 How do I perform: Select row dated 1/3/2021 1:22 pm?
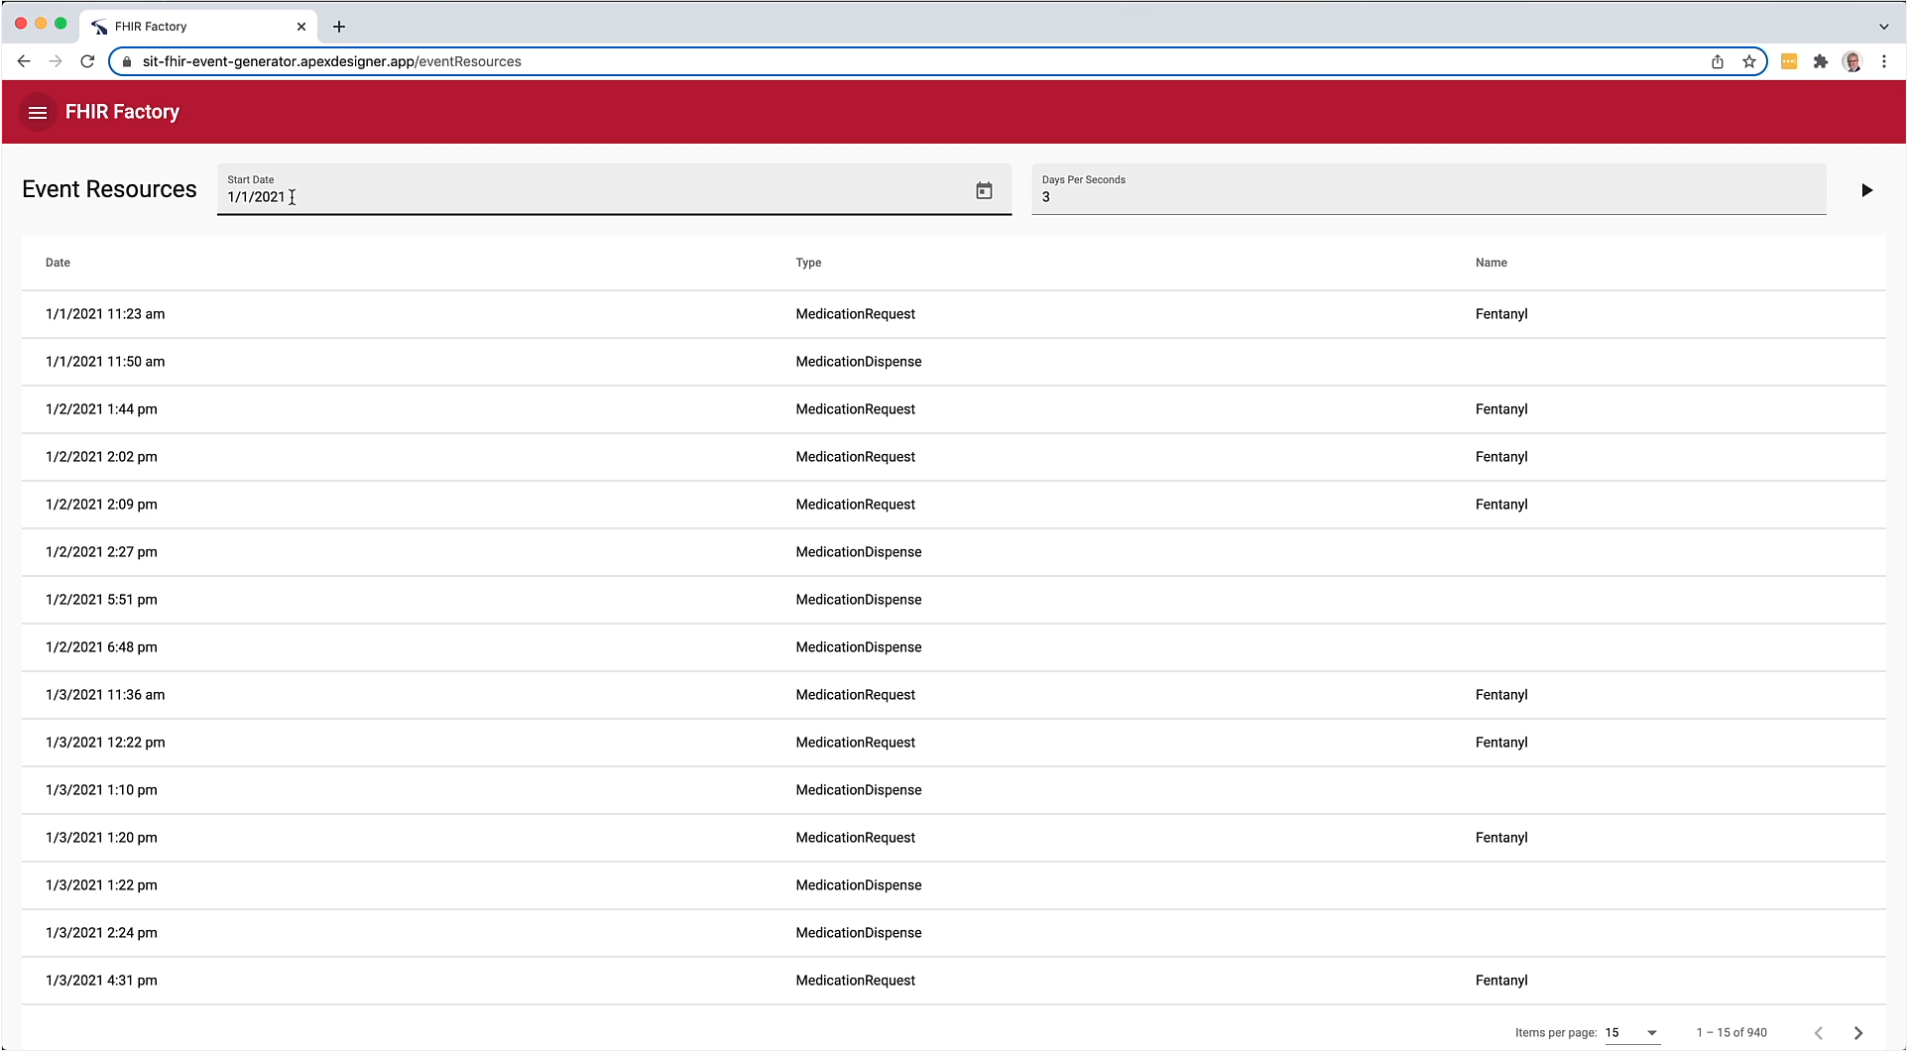954,885
